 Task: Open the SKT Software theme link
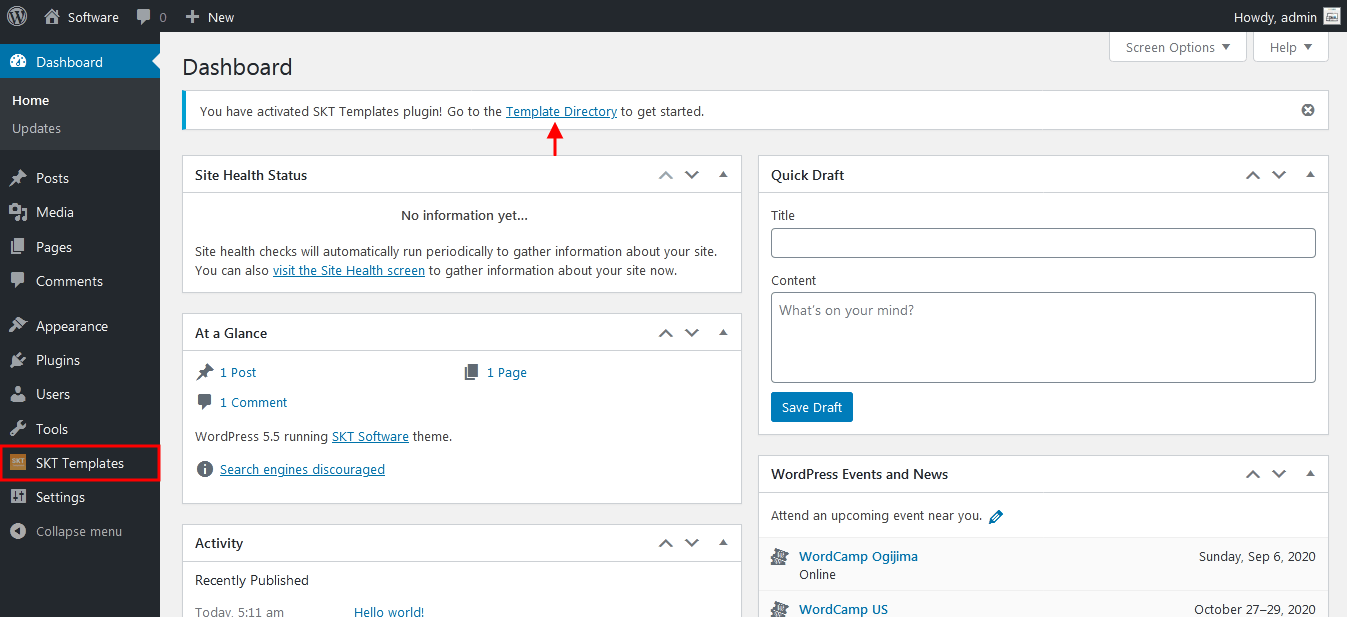[370, 436]
